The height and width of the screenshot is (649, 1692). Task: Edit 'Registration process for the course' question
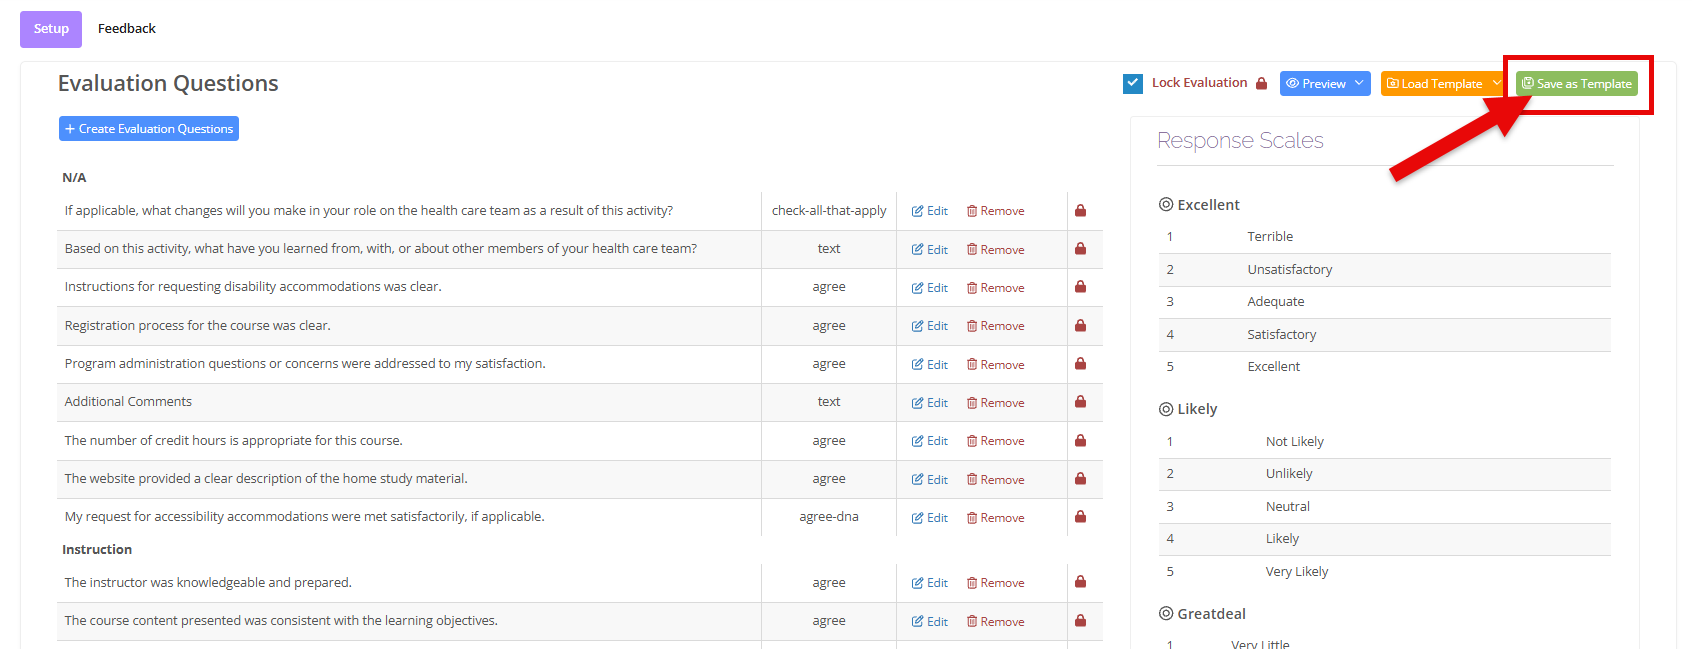click(x=930, y=326)
